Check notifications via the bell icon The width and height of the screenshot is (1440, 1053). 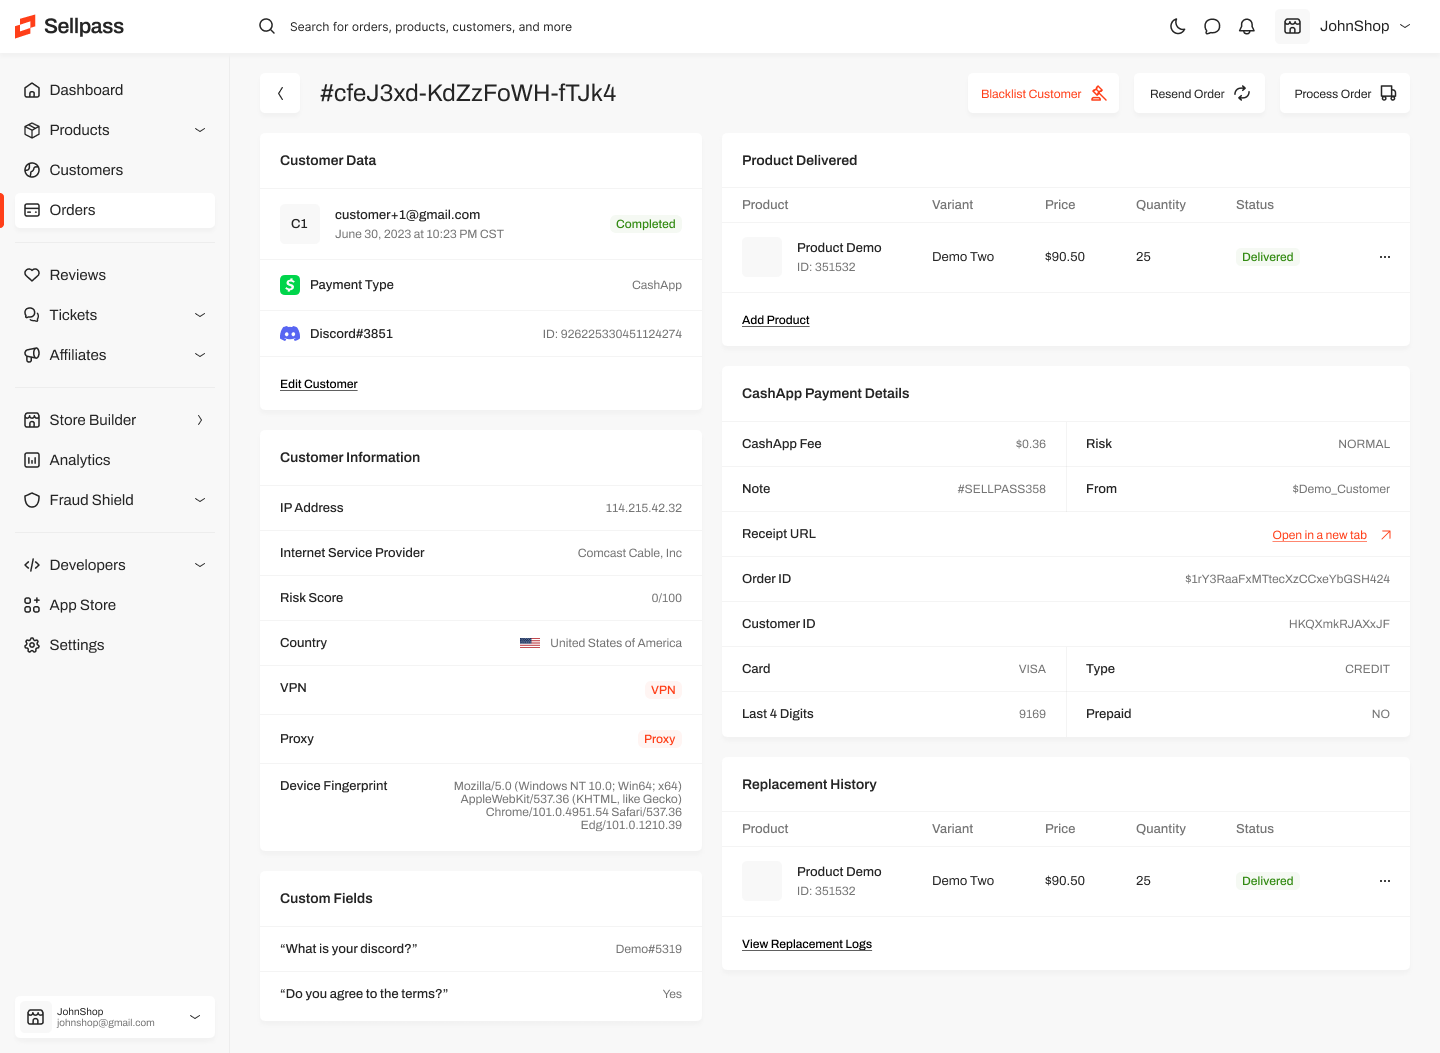1247,26
